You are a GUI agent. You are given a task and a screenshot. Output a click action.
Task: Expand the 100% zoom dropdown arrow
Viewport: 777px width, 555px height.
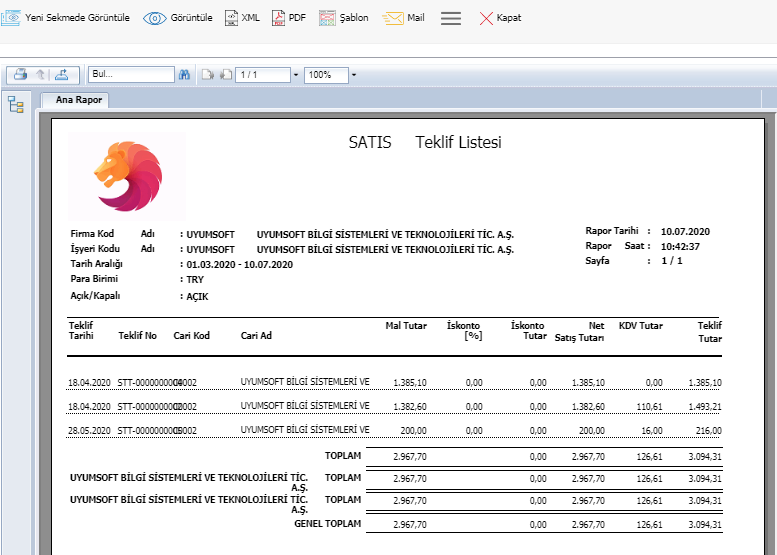[354, 75]
